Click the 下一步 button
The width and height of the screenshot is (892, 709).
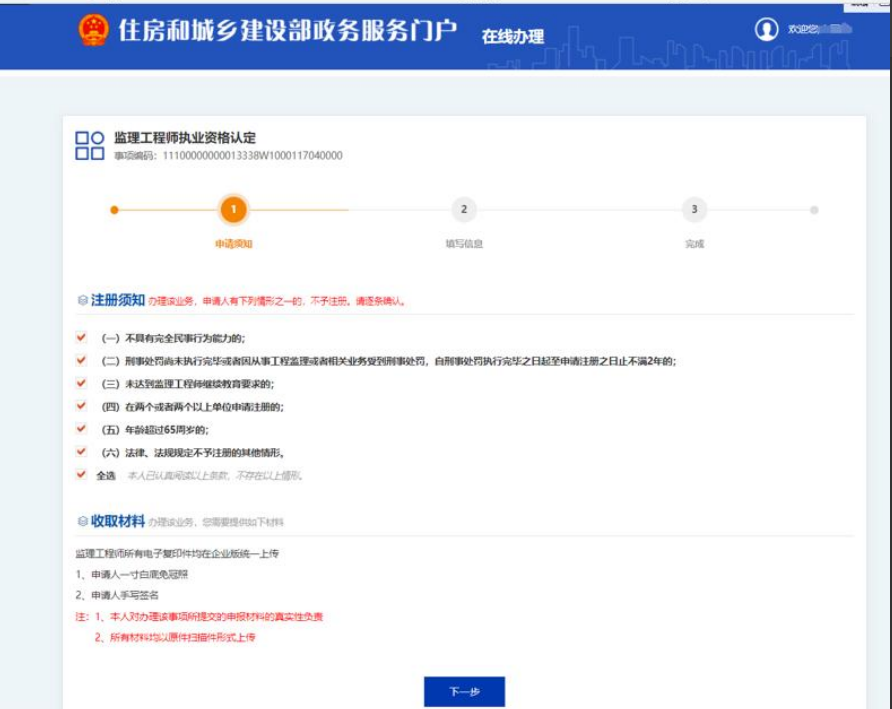(464, 692)
